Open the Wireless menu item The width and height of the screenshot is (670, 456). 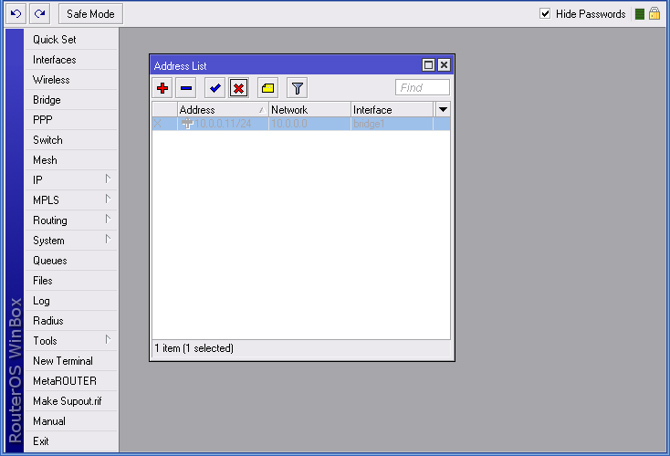point(51,80)
